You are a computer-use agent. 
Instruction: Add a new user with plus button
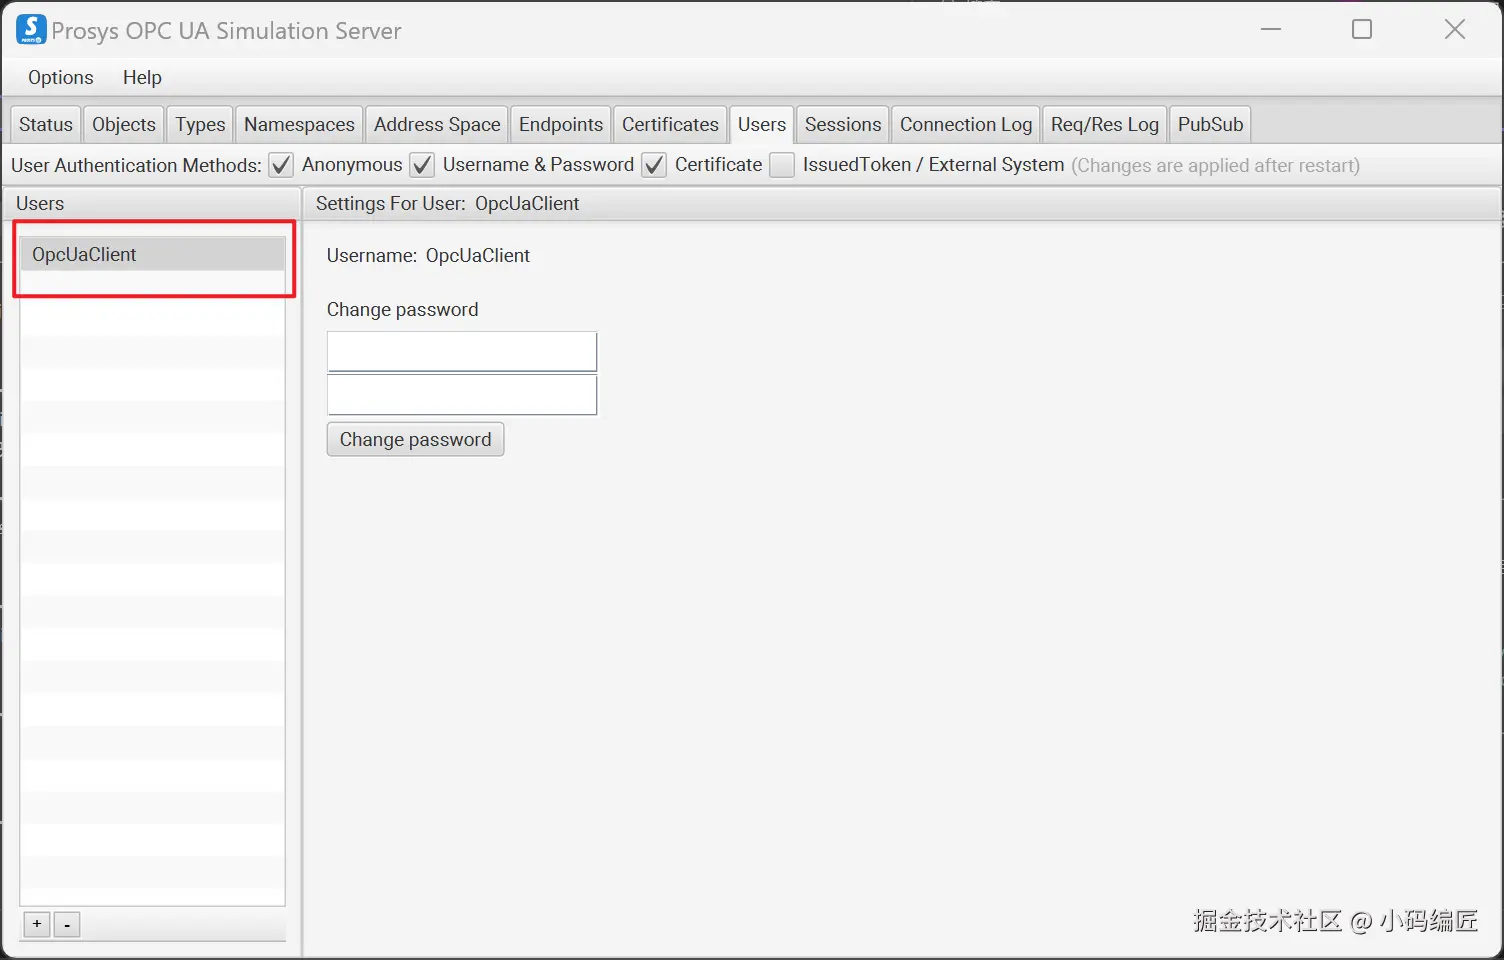point(37,924)
